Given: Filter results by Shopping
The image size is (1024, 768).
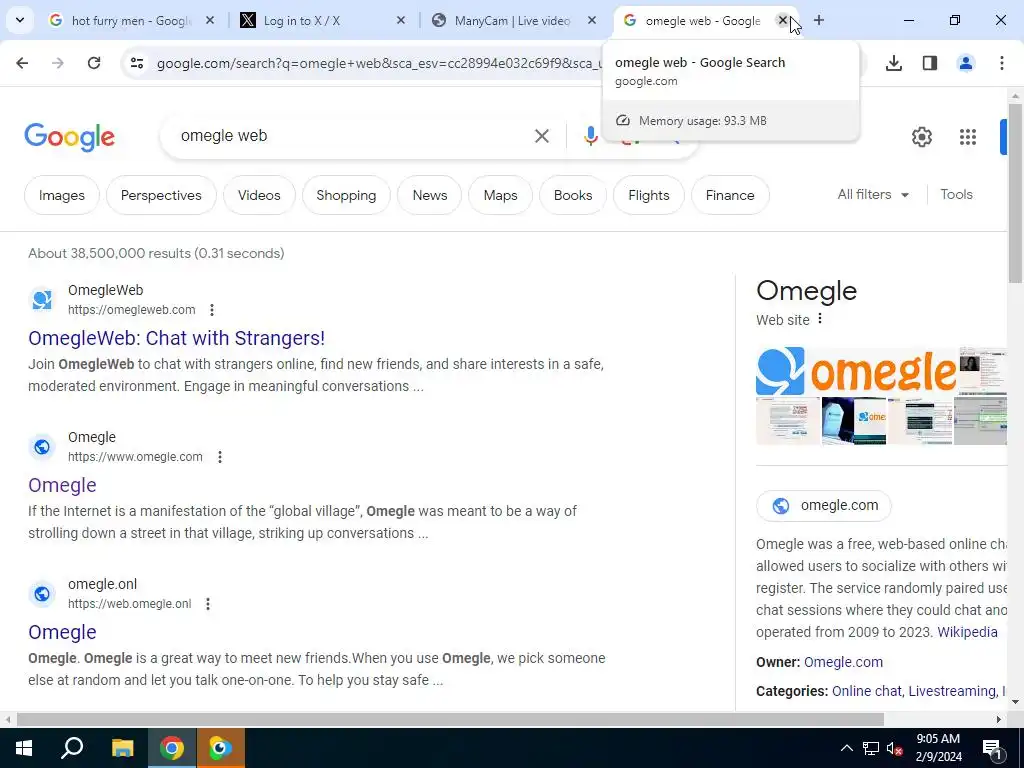Looking at the screenshot, I should (346, 195).
